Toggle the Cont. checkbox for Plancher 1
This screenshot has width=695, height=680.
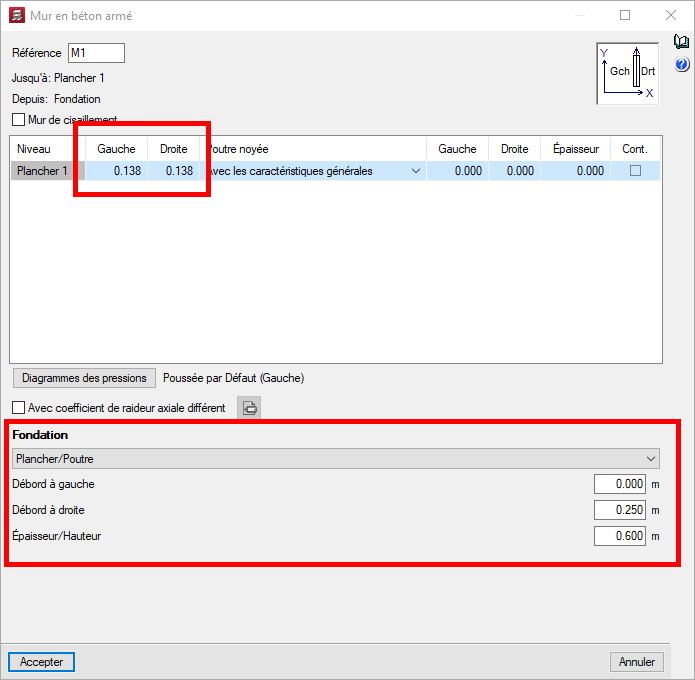[635, 171]
